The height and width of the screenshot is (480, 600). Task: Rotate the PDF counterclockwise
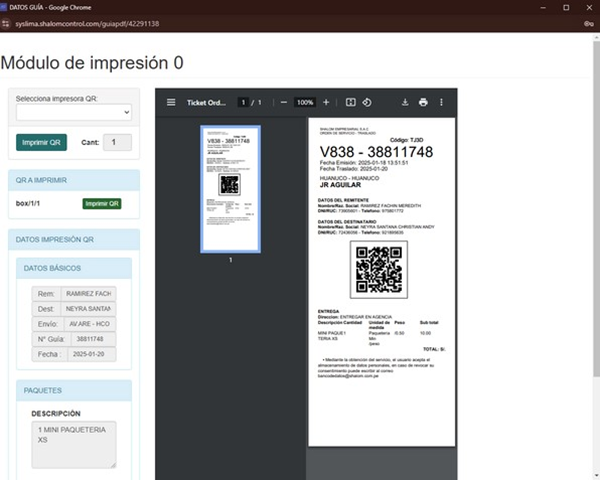coord(367,102)
